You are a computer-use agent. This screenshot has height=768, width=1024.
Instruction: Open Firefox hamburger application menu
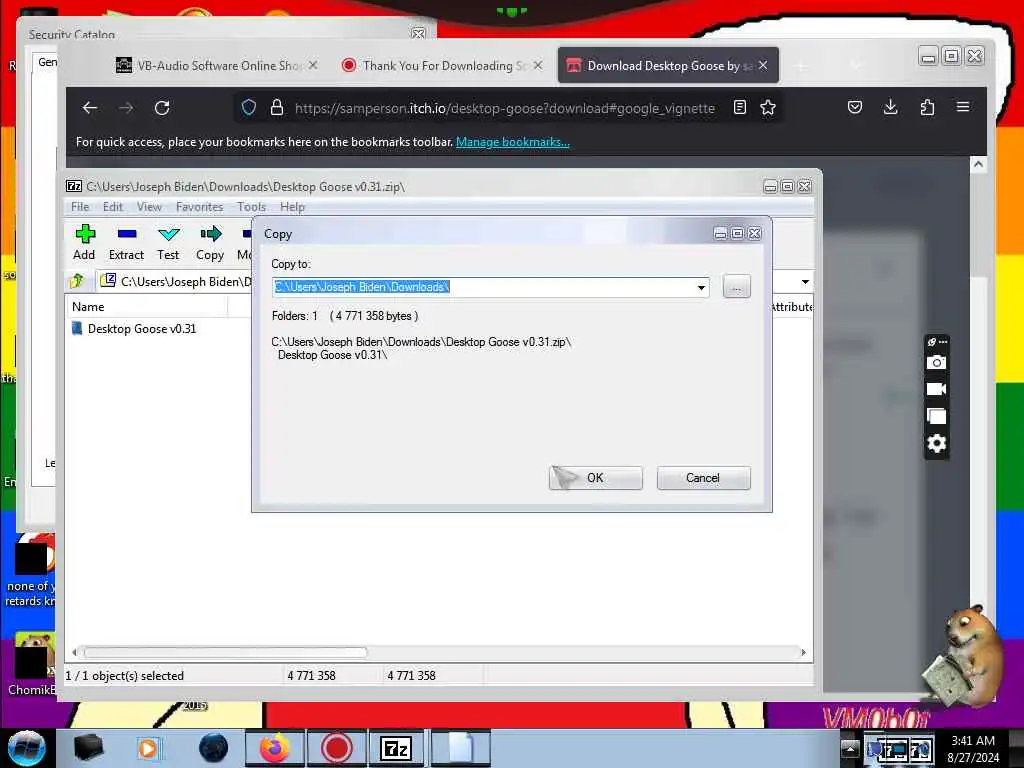[x=963, y=106]
